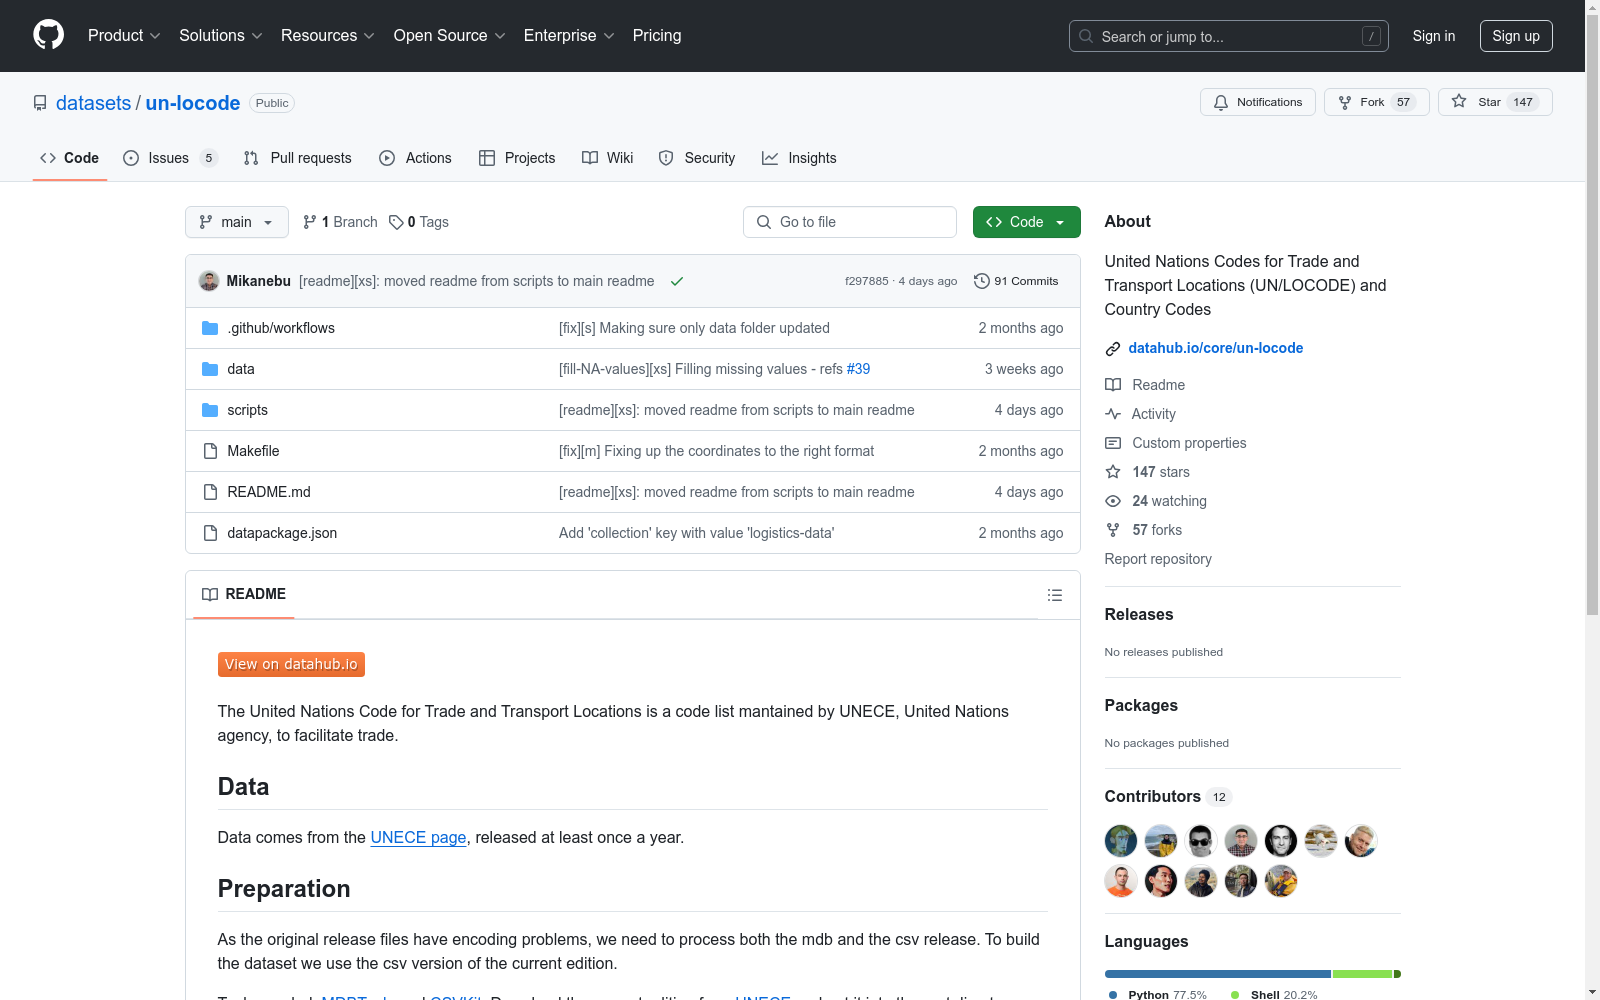Screen dimensions: 1600x1000
Task: Expand the Enterprise menu
Action: coord(569,36)
